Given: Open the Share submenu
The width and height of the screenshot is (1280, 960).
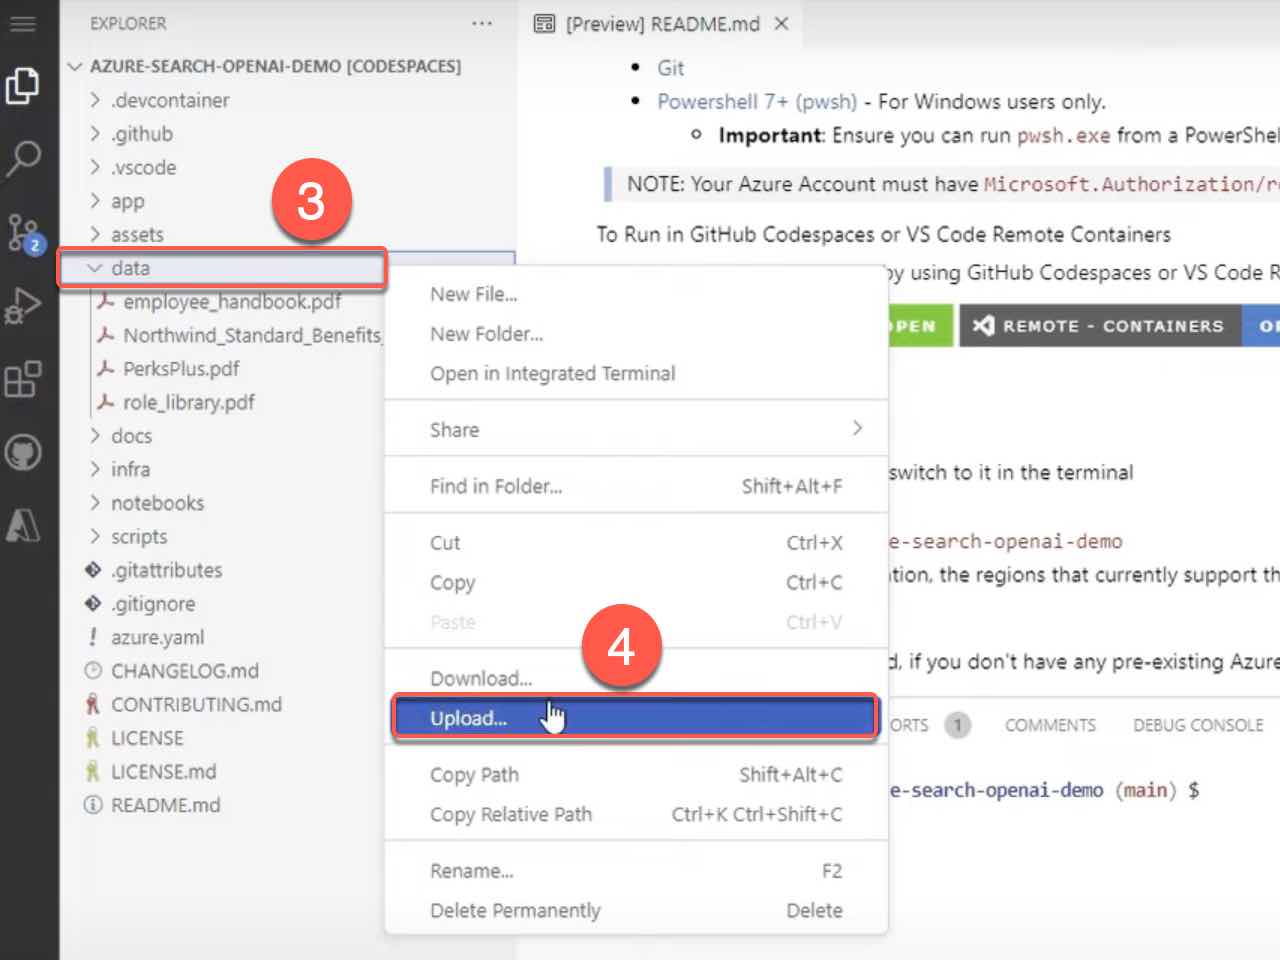Looking at the screenshot, I should click(x=636, y=429).
